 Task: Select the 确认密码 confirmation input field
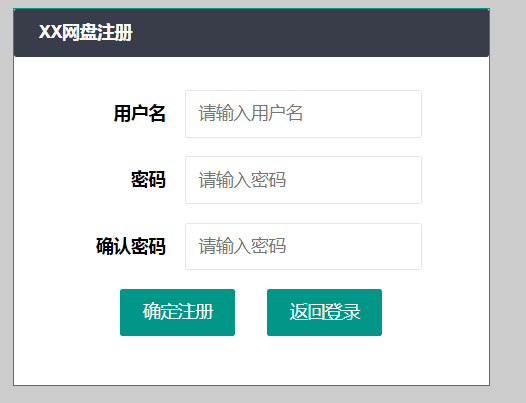(x=303, y=246)
